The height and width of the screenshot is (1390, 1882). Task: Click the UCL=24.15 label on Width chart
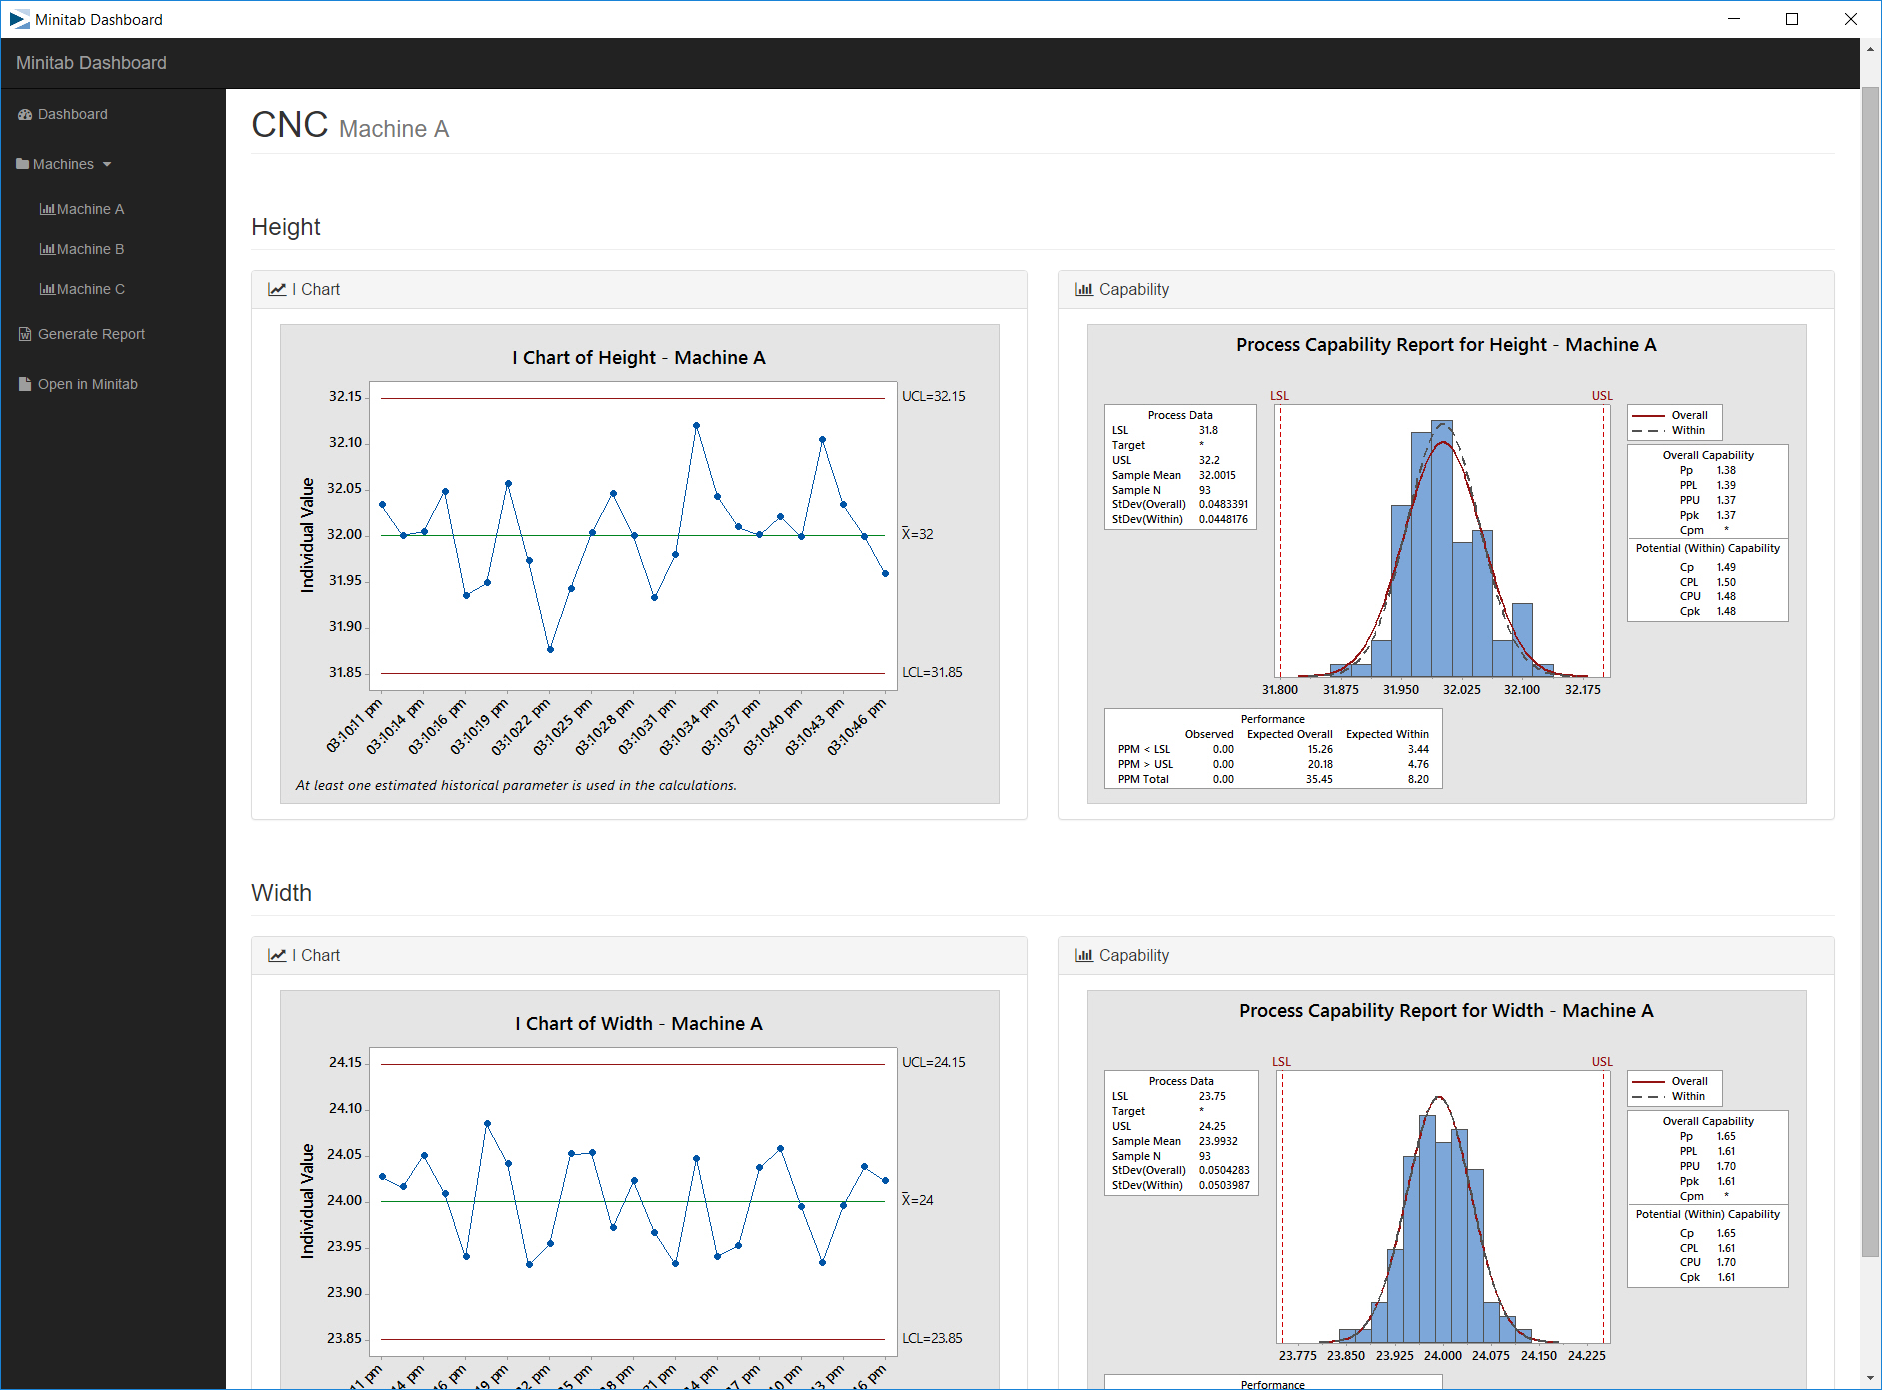coord(933,1062)
